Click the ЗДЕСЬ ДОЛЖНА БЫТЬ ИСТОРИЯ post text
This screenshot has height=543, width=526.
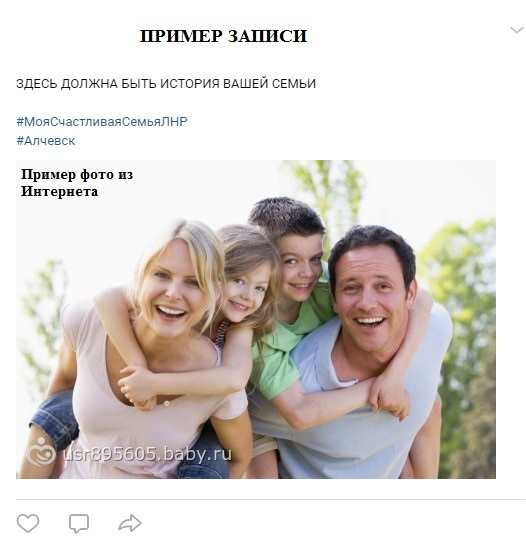[166, 83]
